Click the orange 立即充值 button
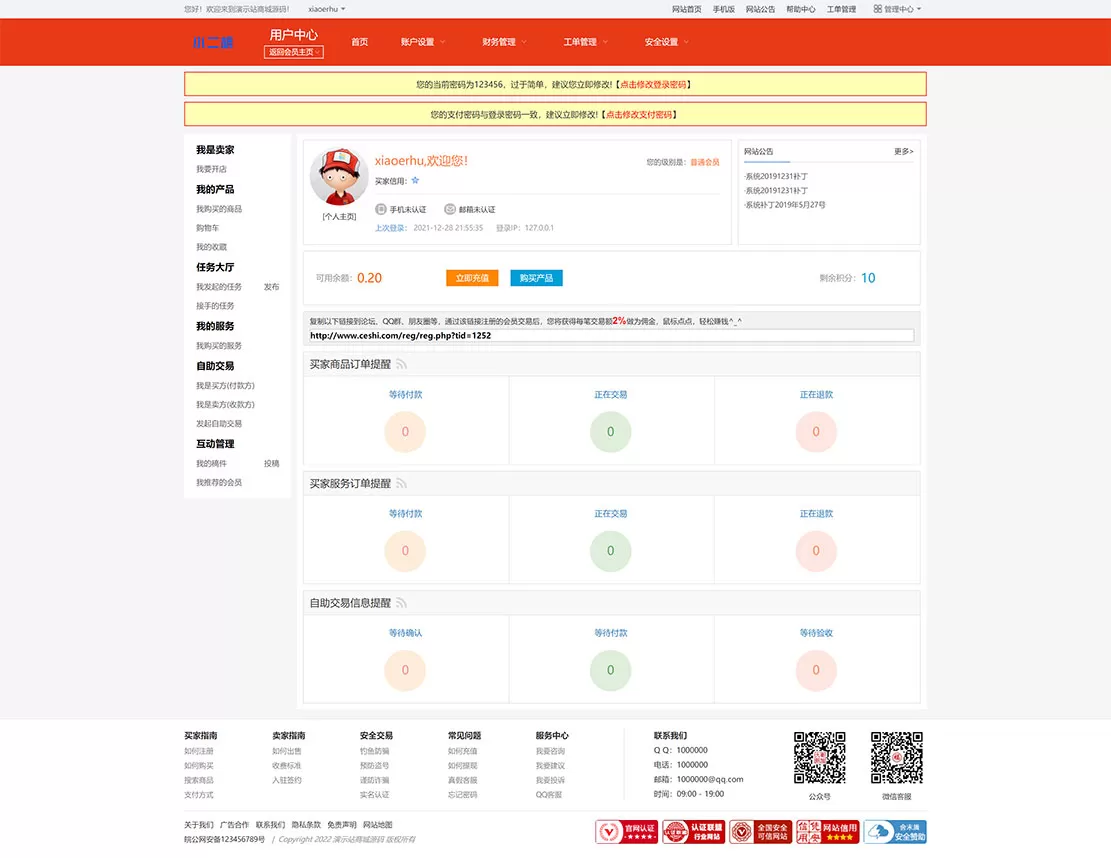 tap(472, 278)
